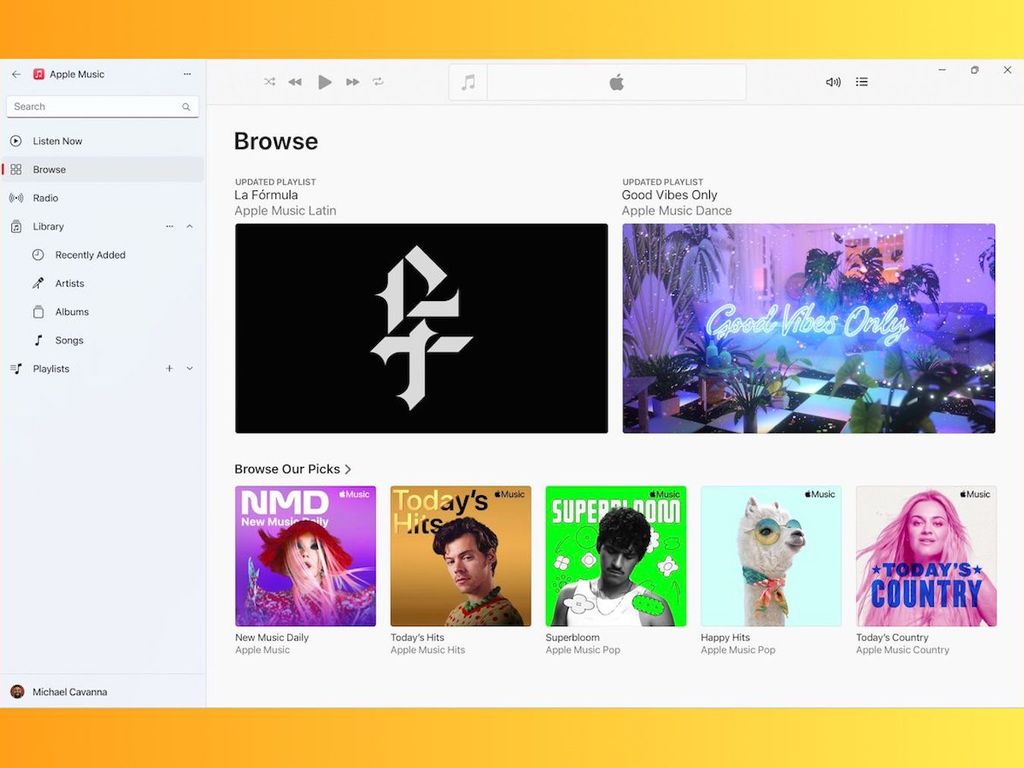The width and height of the screenshot is (1024, 768).
Task: Minimize the Apple Music window
Action: coord(942,70)
